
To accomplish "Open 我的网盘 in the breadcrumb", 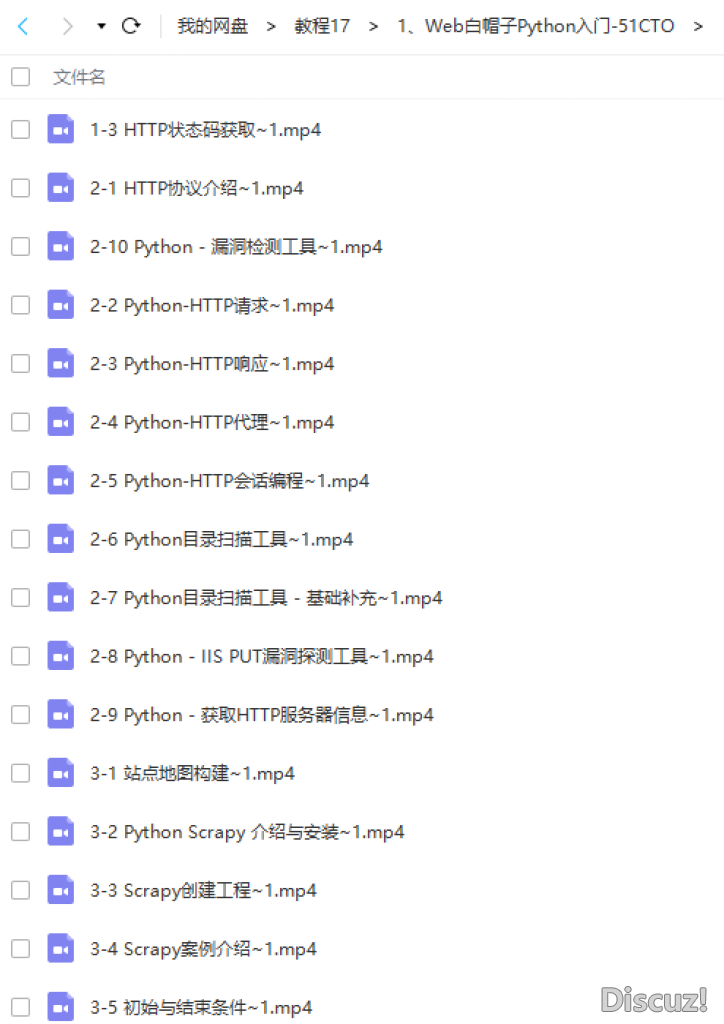I will click(x=213, y=26).
